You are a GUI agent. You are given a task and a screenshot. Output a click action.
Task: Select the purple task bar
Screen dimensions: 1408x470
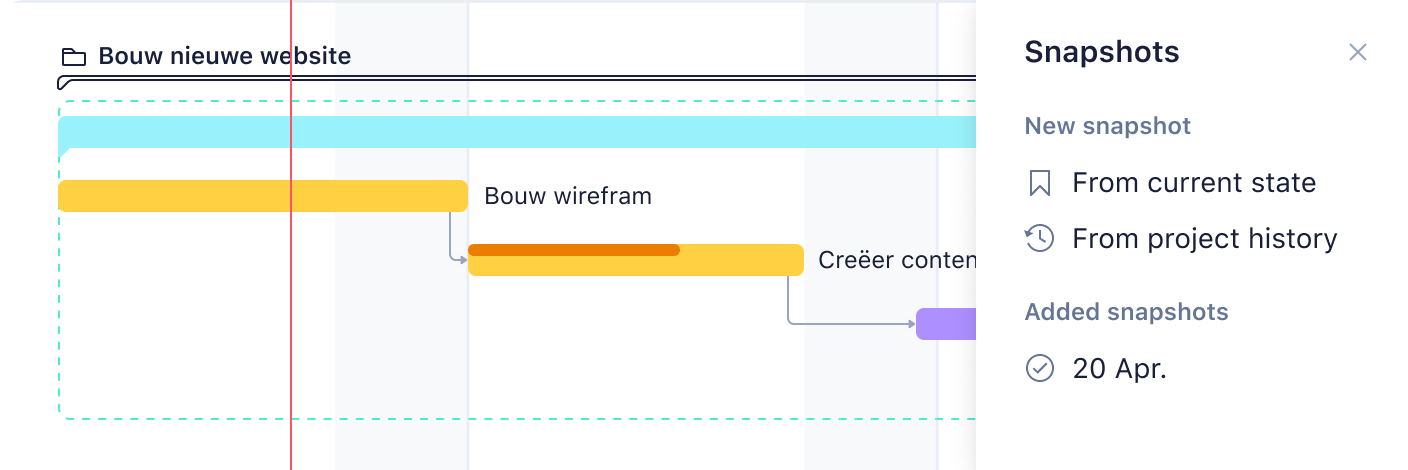946,324
